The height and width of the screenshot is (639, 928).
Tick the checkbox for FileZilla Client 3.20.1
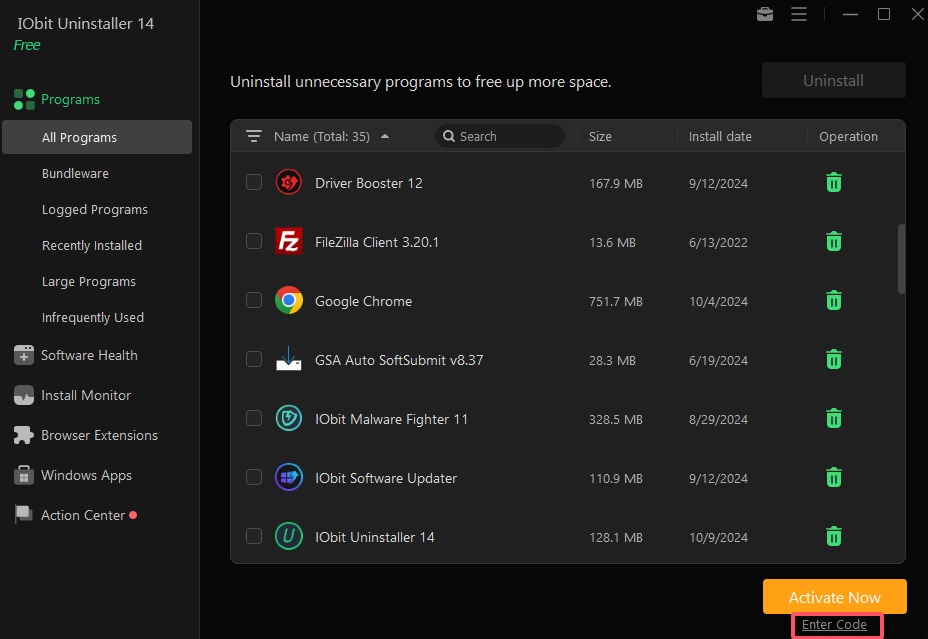point(254,241)
